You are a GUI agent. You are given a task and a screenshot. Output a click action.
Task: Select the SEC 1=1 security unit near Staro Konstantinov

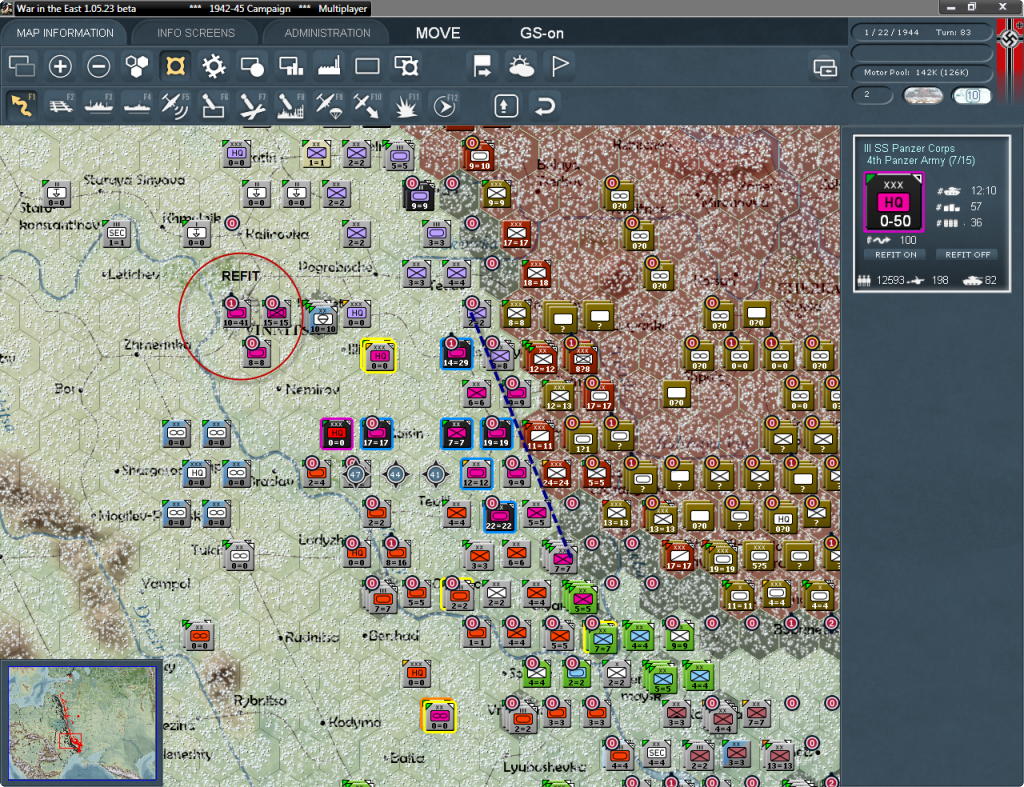click(x=117, y=234)
